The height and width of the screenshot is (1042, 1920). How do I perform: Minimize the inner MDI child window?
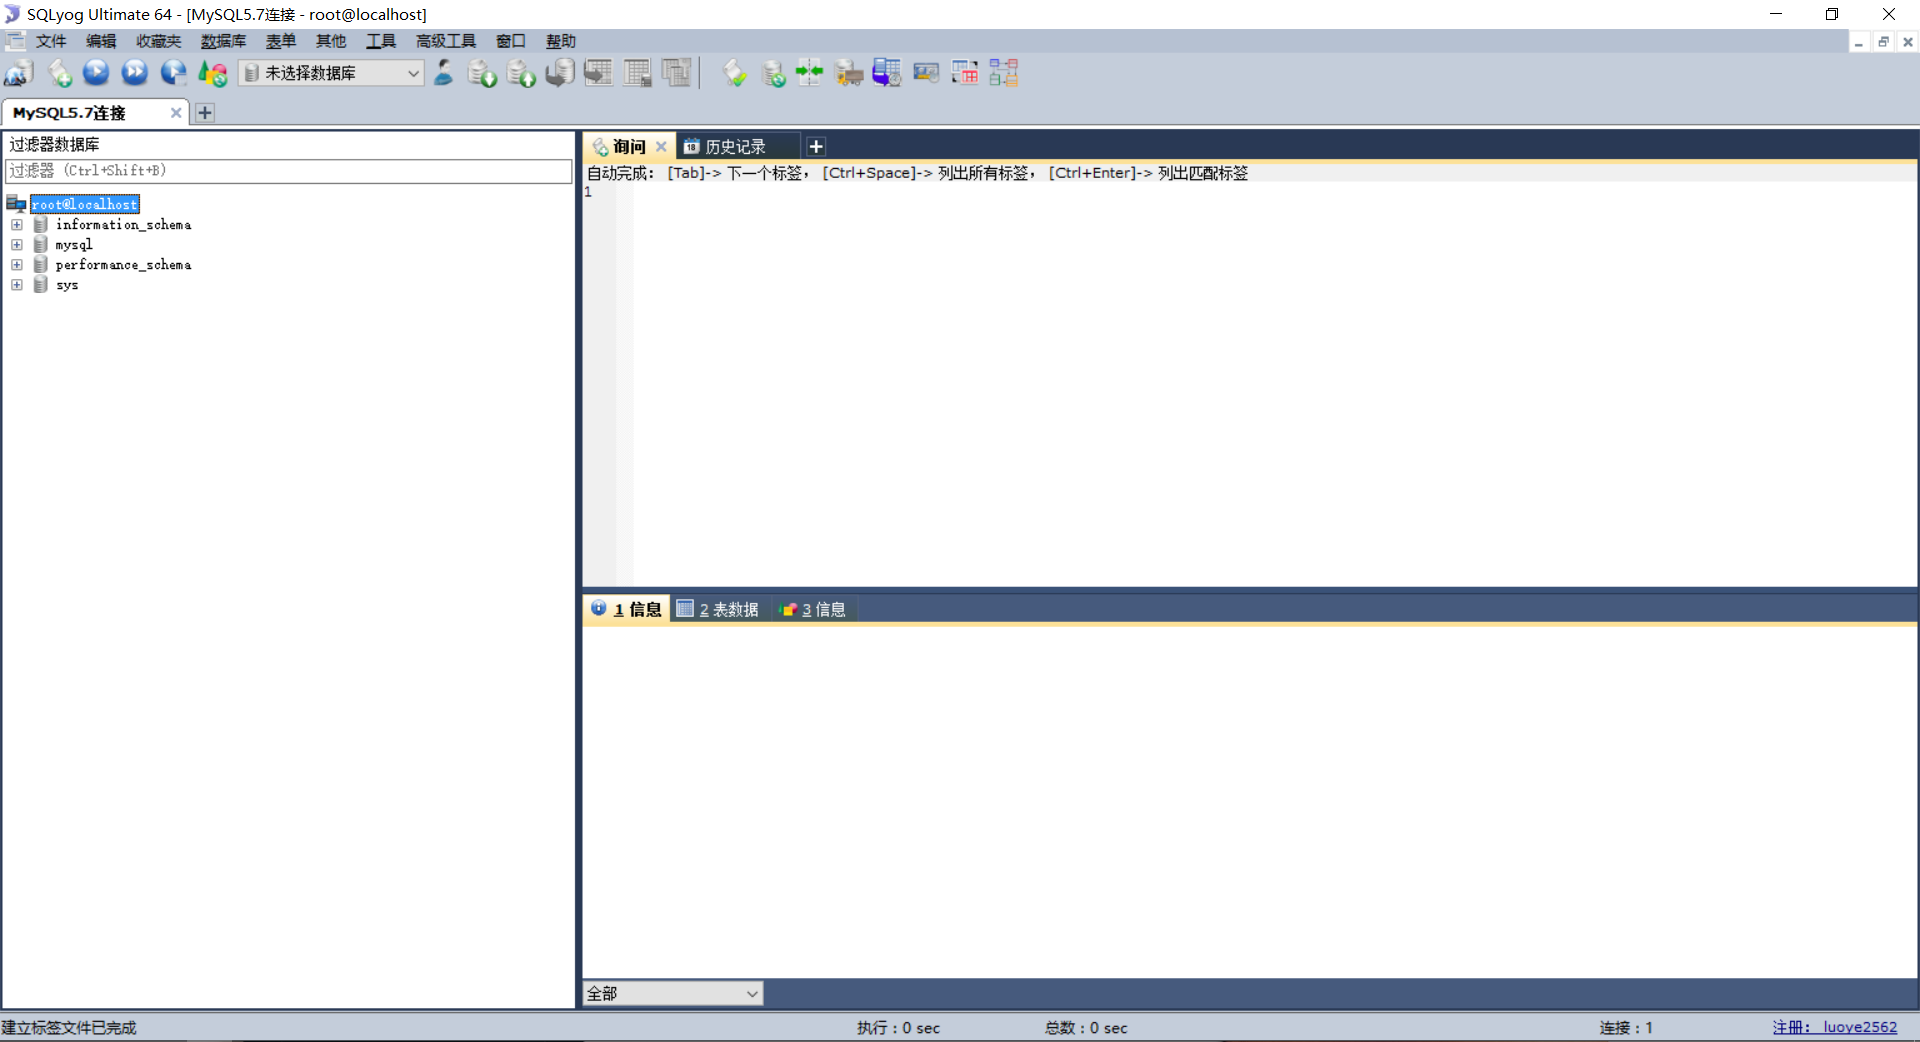[x=1859, y=42]
